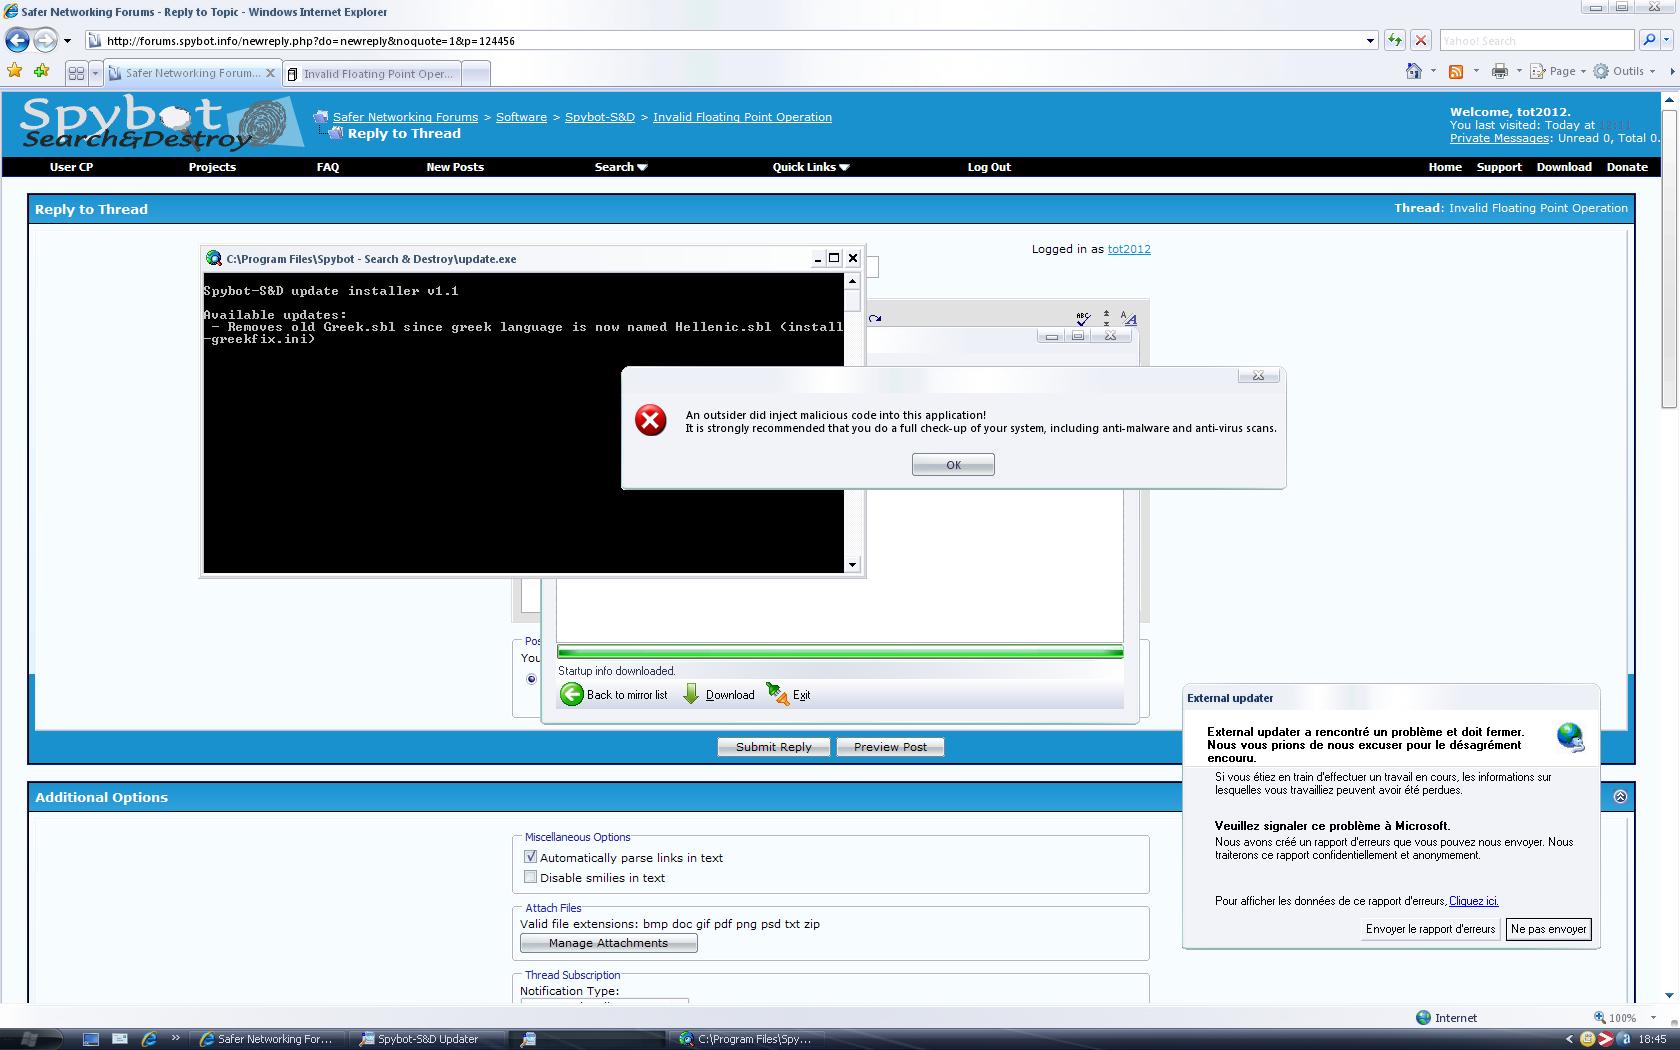Click the system clock showing 18:45
The image size is (1680, 1050).
pos(1652,1039)
